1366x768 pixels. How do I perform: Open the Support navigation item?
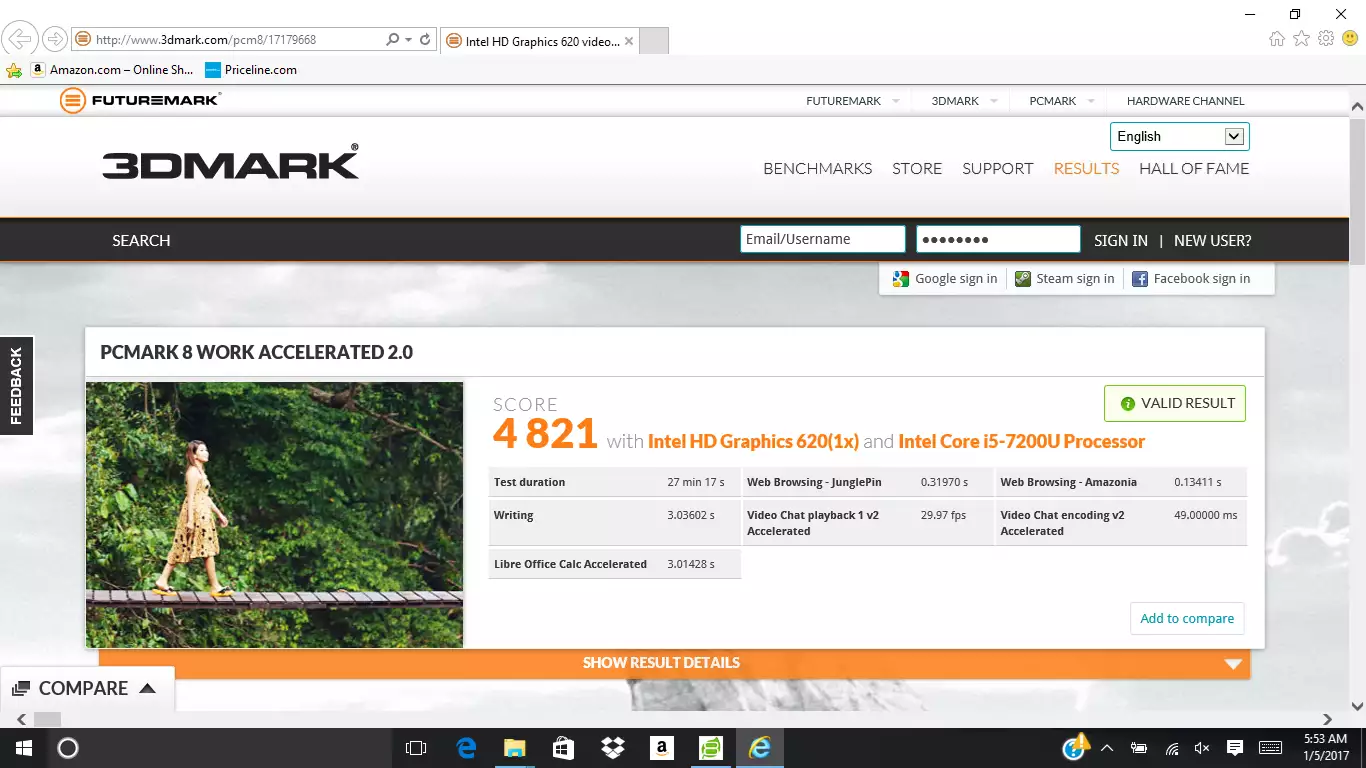(997, 169)
